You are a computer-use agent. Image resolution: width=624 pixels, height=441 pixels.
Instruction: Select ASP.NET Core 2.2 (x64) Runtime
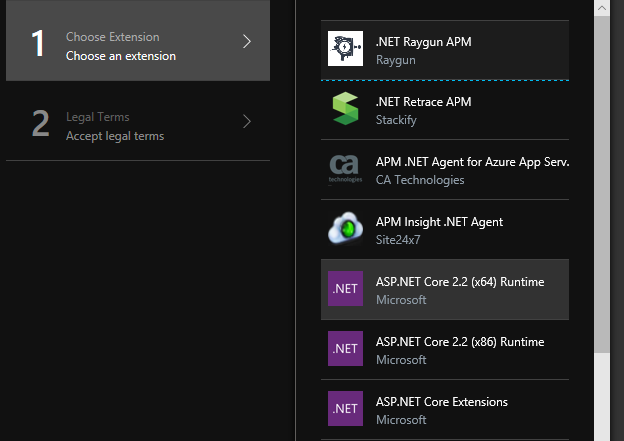point(445,290)
